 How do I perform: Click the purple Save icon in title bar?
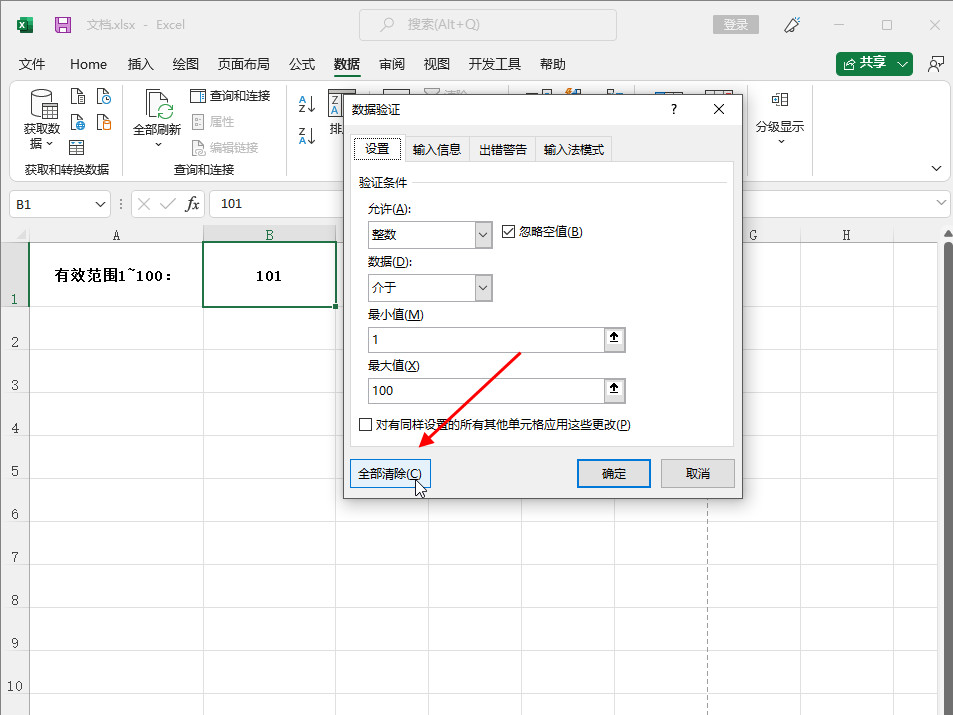63,25
